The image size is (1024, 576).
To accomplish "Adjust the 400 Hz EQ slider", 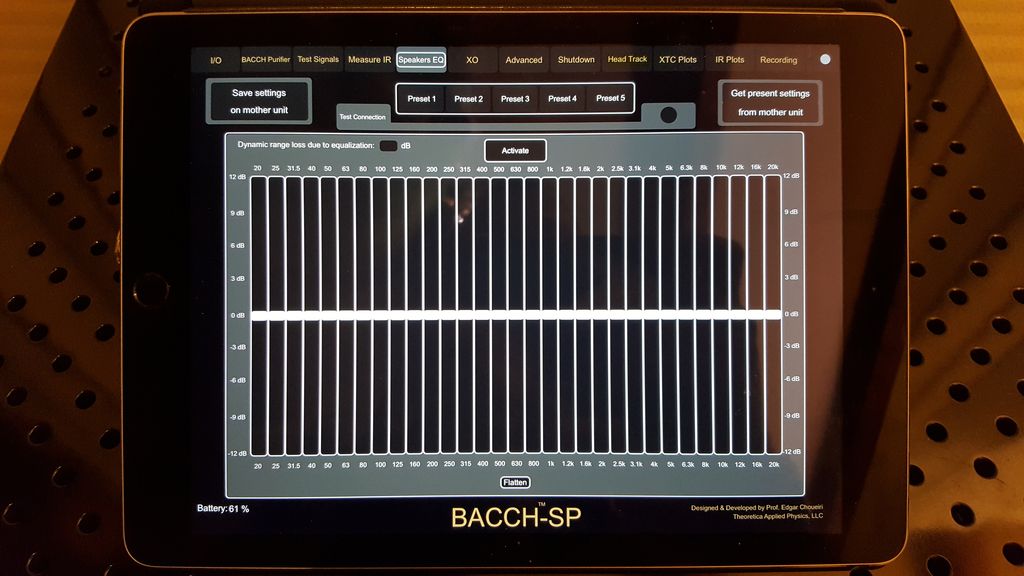I will tap(482, 315).
